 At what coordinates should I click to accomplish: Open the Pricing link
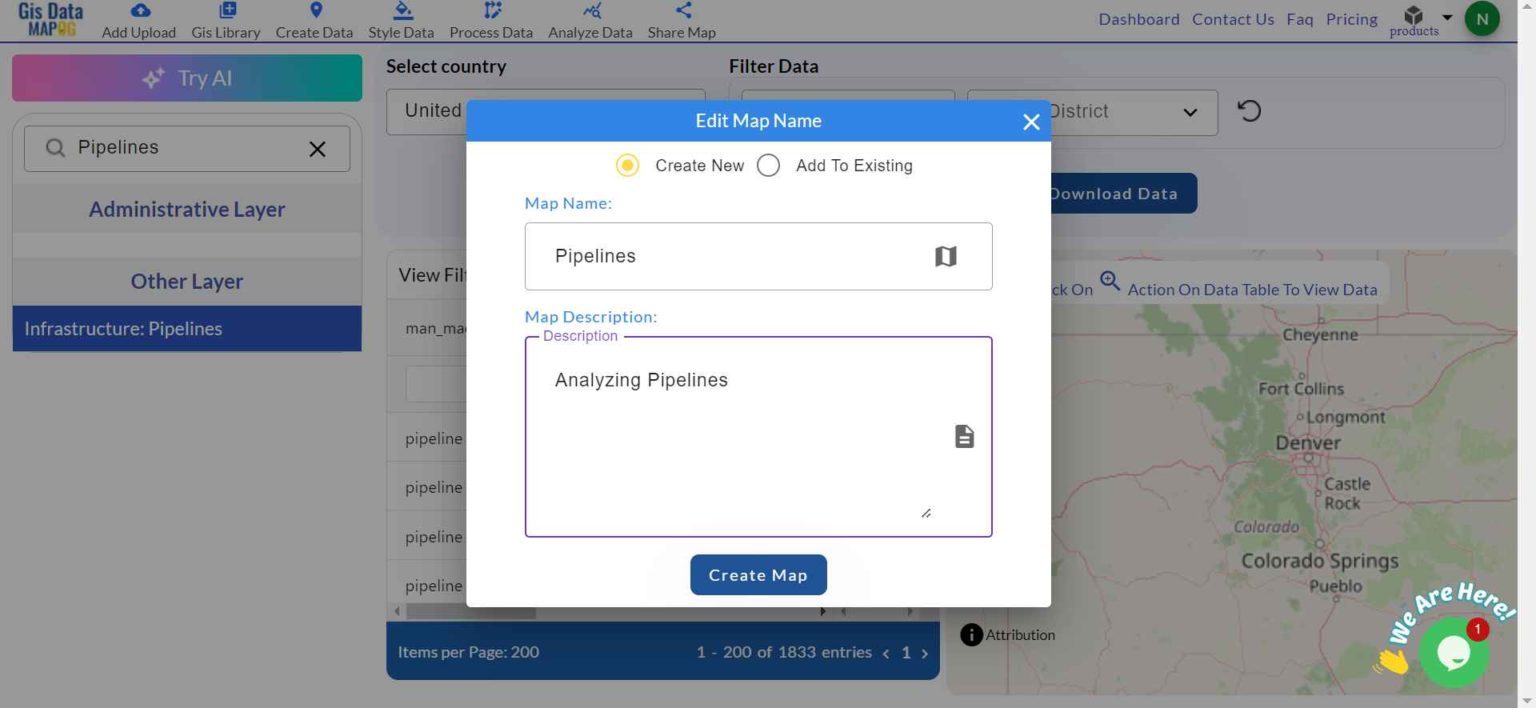[x=1352, y=19]
